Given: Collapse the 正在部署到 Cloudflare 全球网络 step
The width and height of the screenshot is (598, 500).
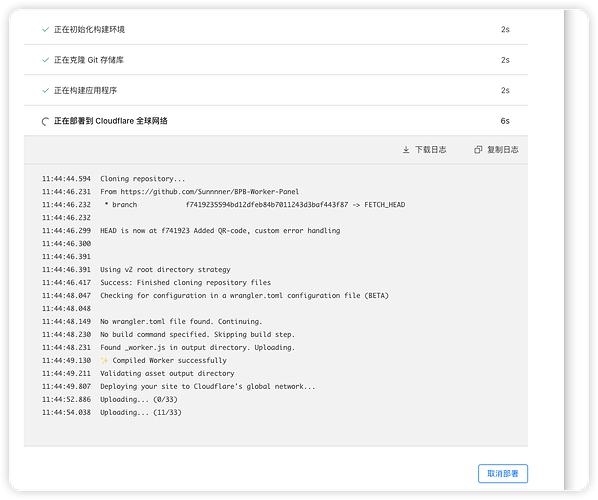Looking at the screenshot, I should 276,121.
